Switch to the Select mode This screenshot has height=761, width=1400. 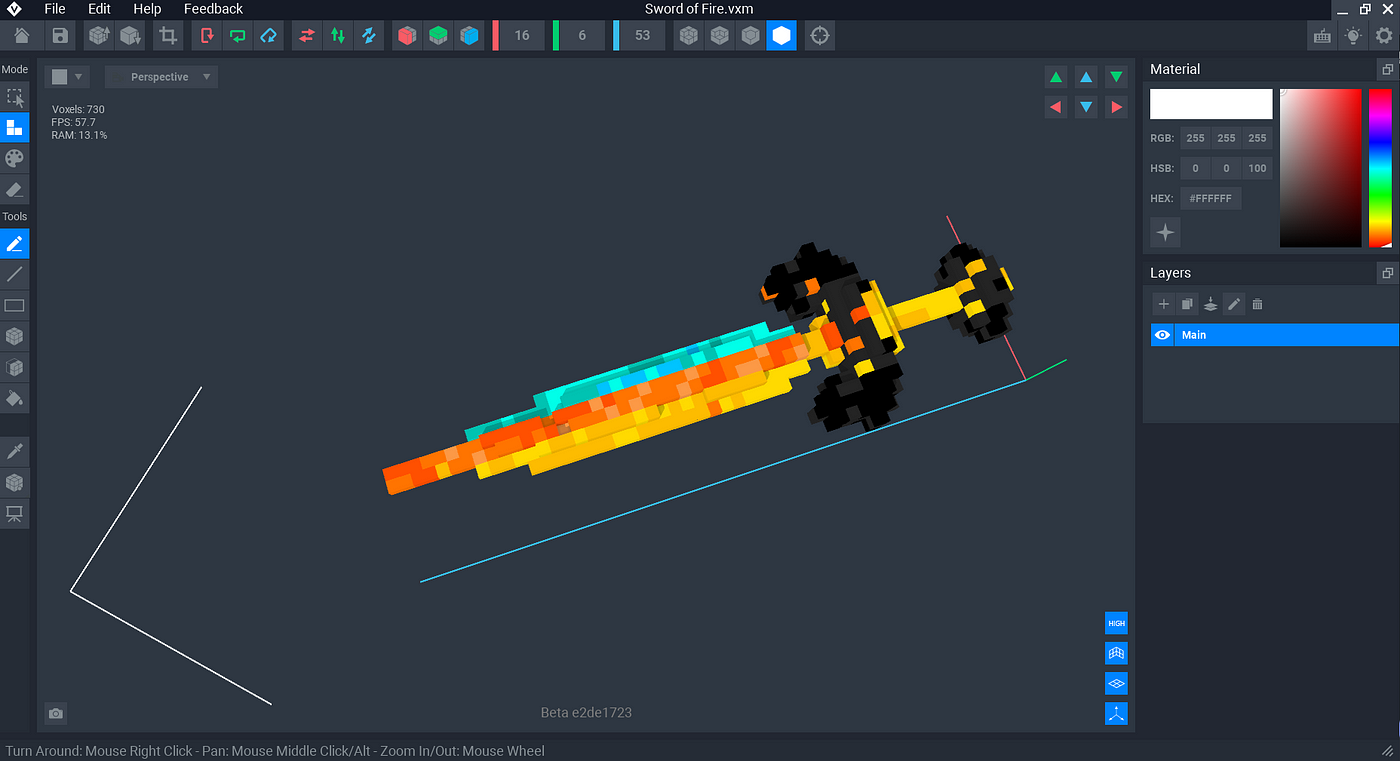(x=15, y=97)
